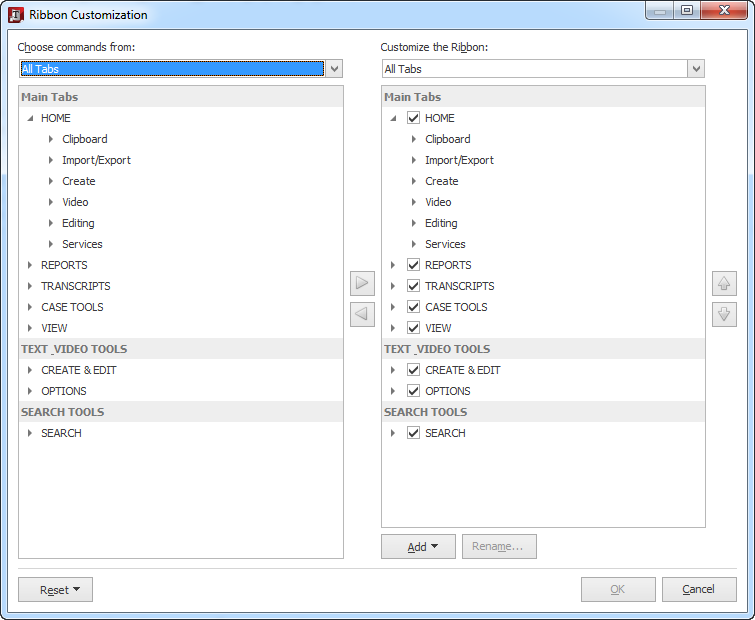Expand TRANSCRIPTS in right ribbon tree
The image size is (755, 620).
coord(393,286)
